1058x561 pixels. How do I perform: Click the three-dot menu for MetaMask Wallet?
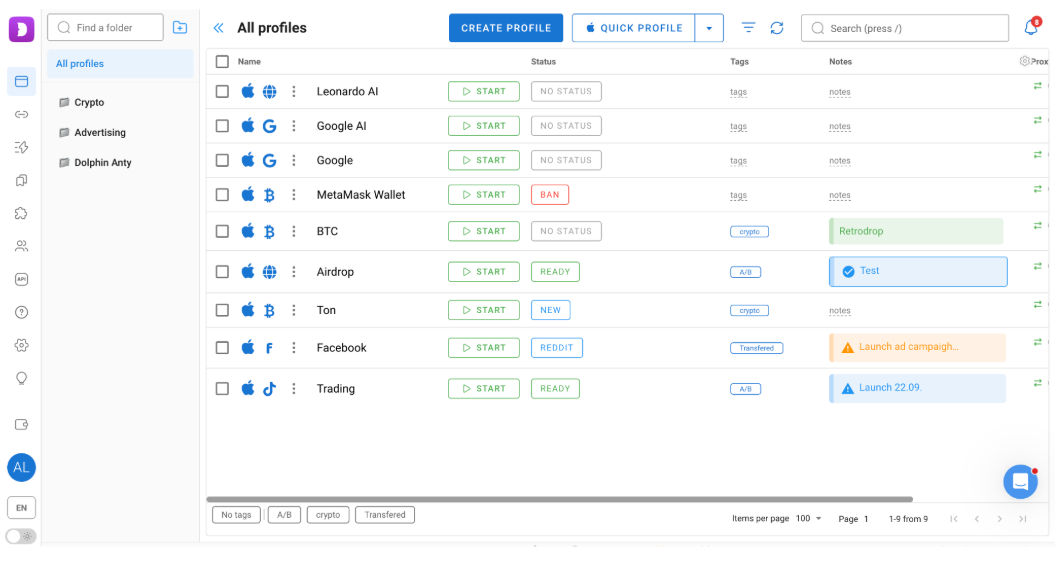pyautogui.click(x=294, y=194)
